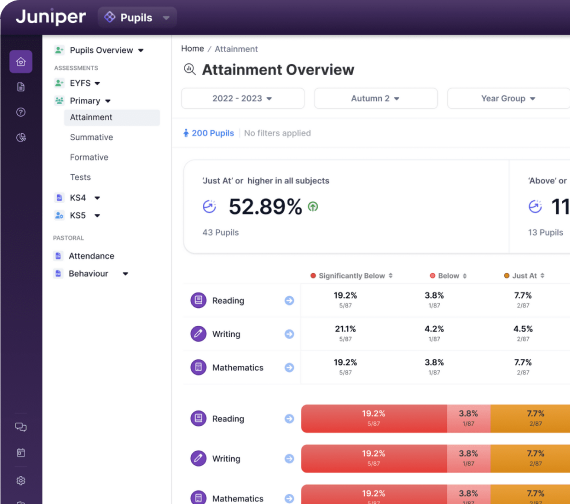The height and width of the screenshot is (504, 570).
Task: Click Writing 21.1% Significantly Below cell
Action: click(345, 333)
